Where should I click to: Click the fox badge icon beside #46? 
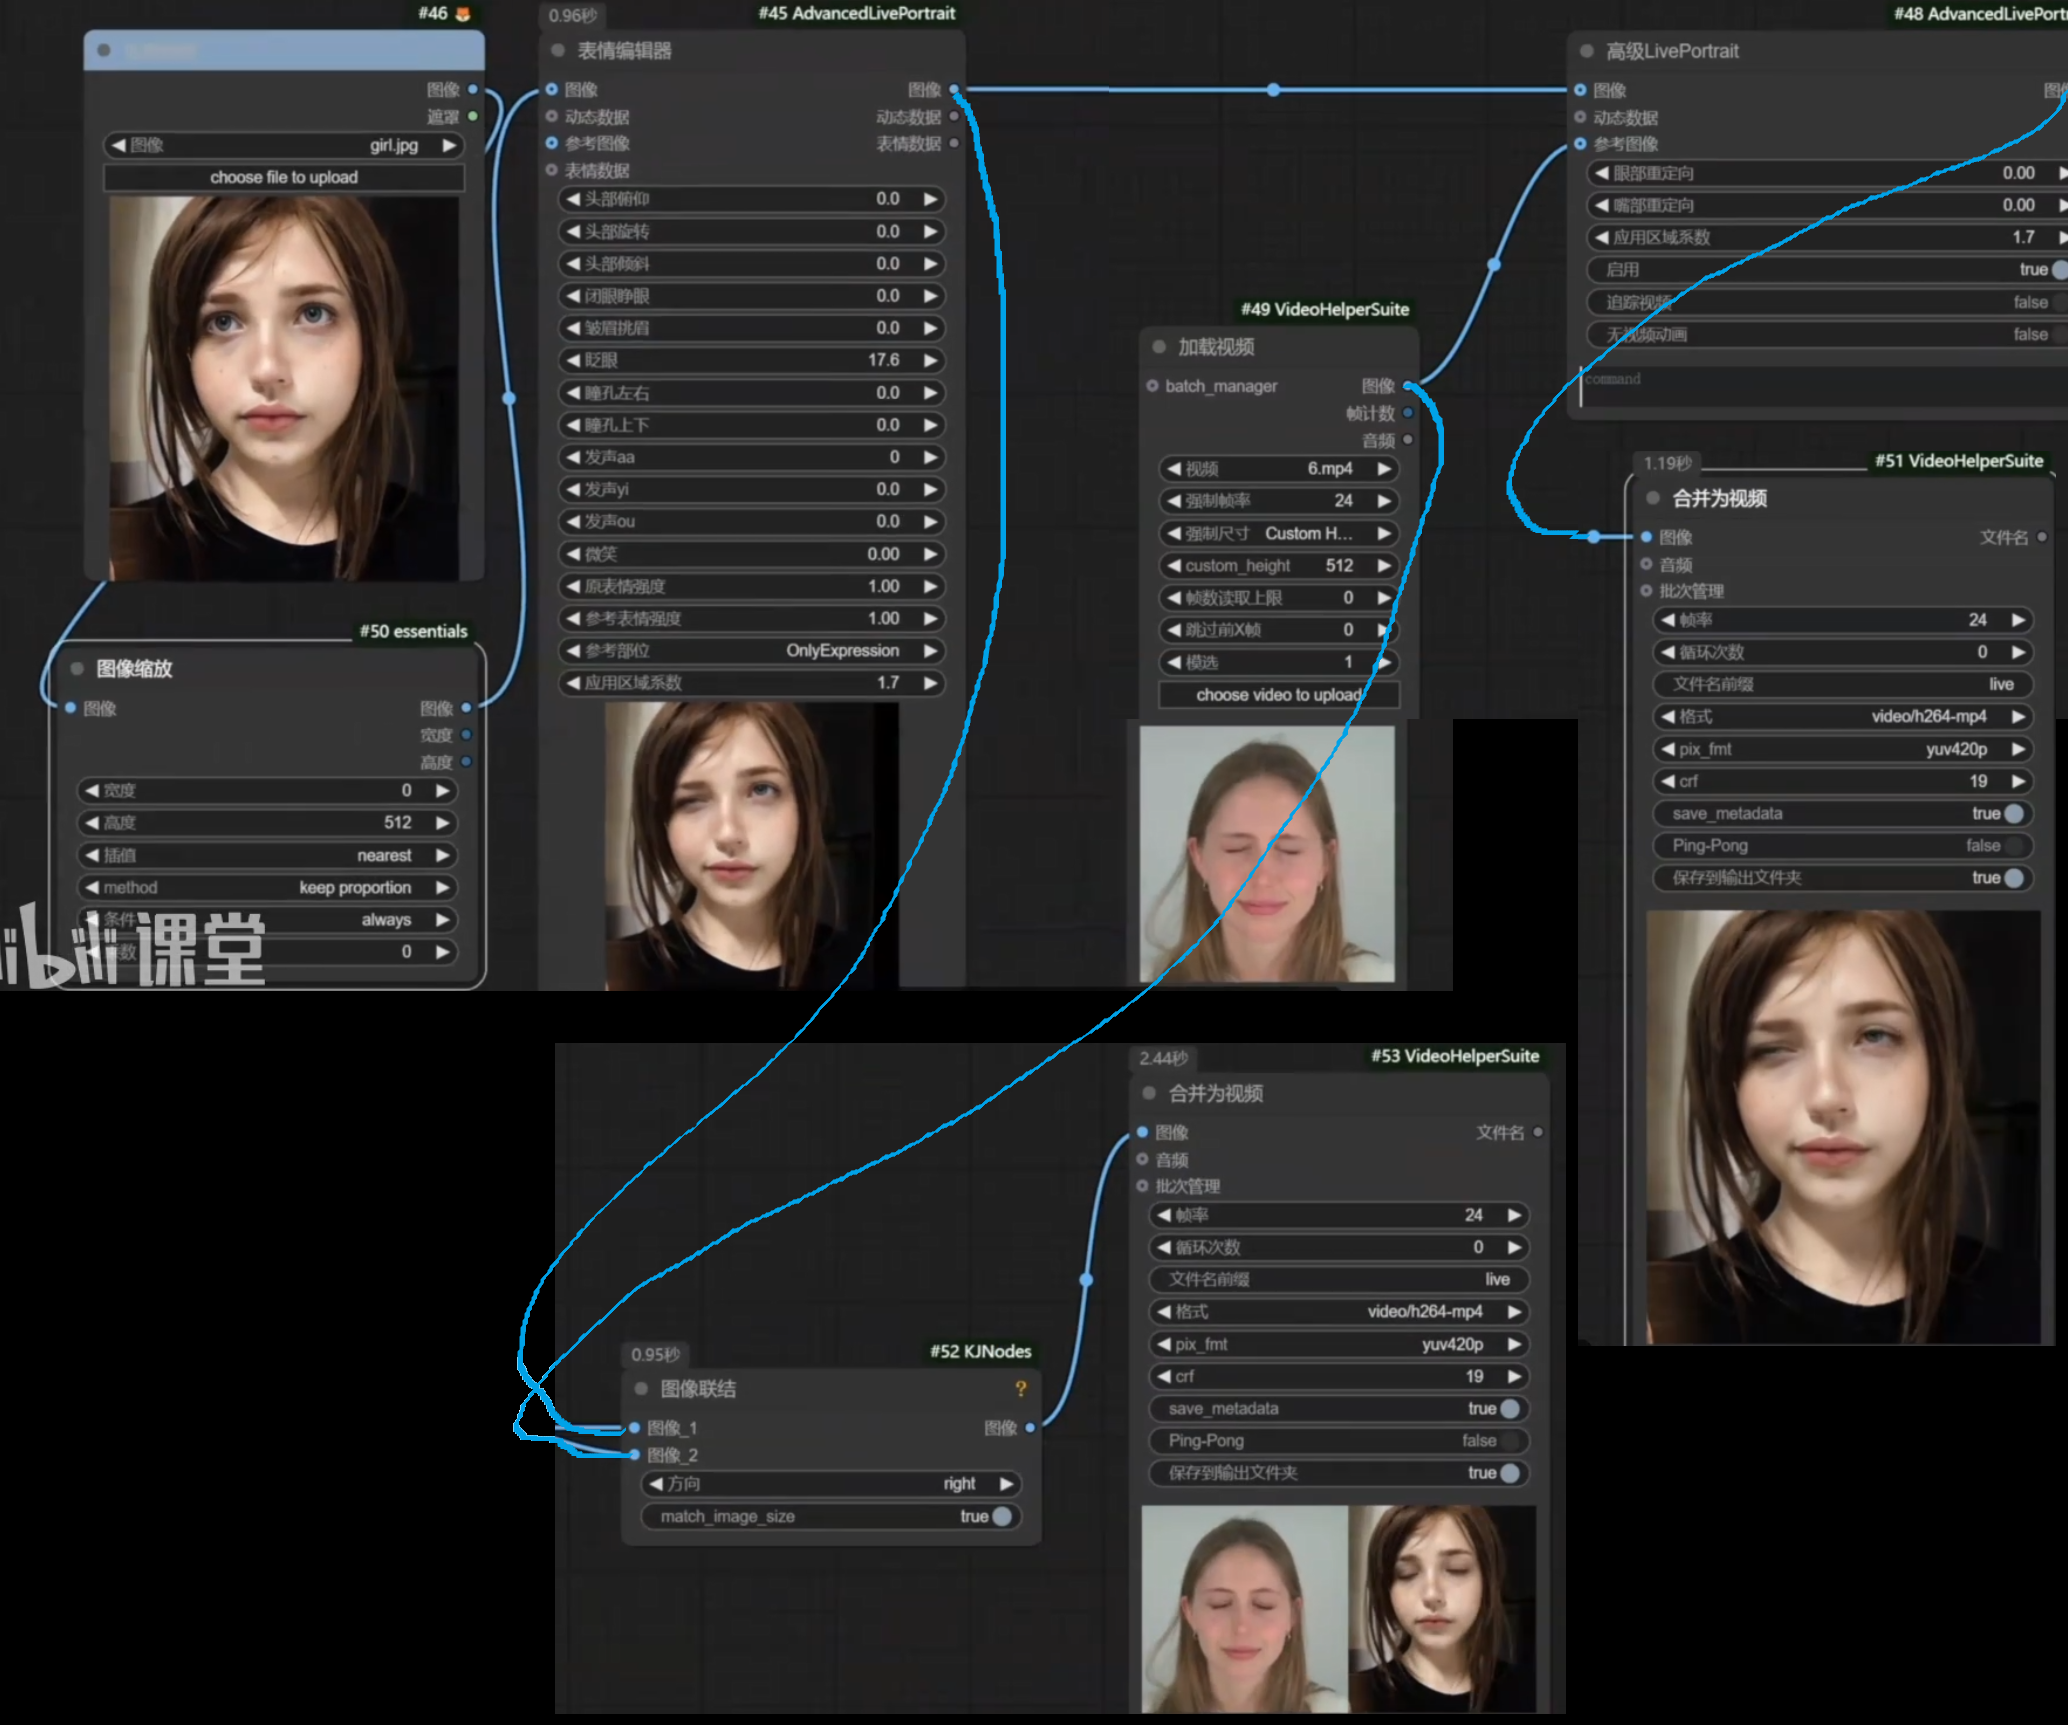[463, 14]
